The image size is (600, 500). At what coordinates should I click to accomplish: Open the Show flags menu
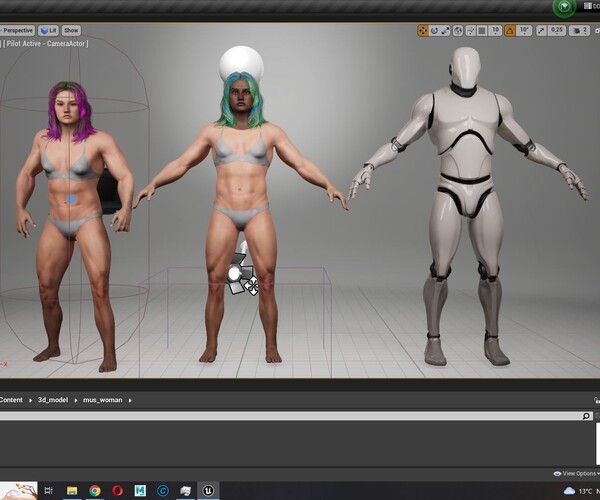click(x=71, y=30)
